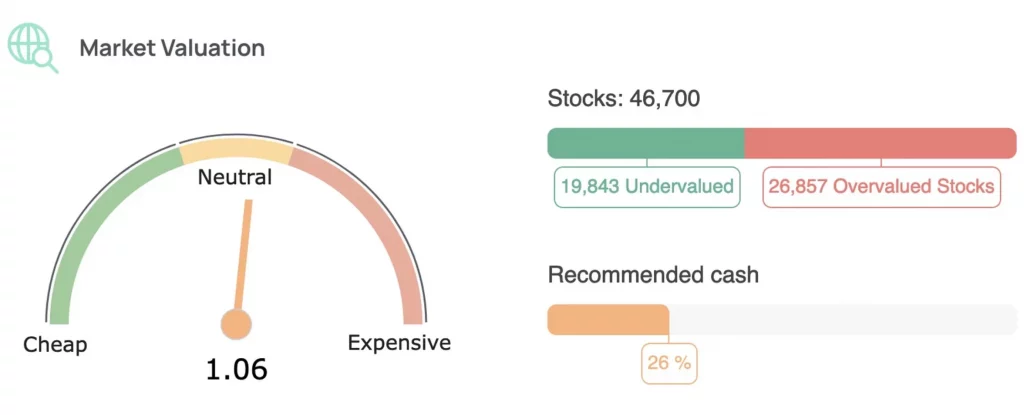Click the 26,857 Overvalued Stocks tag
The width and height of the screenshot is (1024, 415).
[881, 187]
